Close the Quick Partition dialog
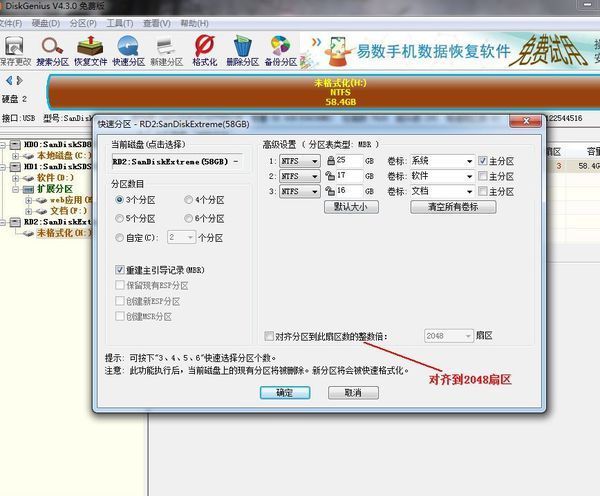The width and height of the screenshot is (600, 496). (x=525, y=121)
